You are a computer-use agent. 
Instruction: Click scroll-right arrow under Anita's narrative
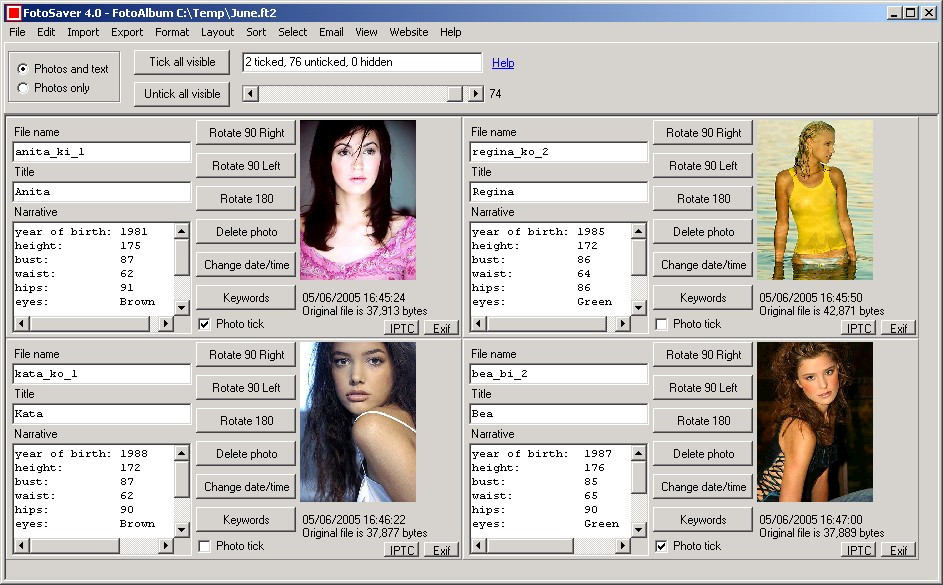pyautogui.click(x=166, y=323)
